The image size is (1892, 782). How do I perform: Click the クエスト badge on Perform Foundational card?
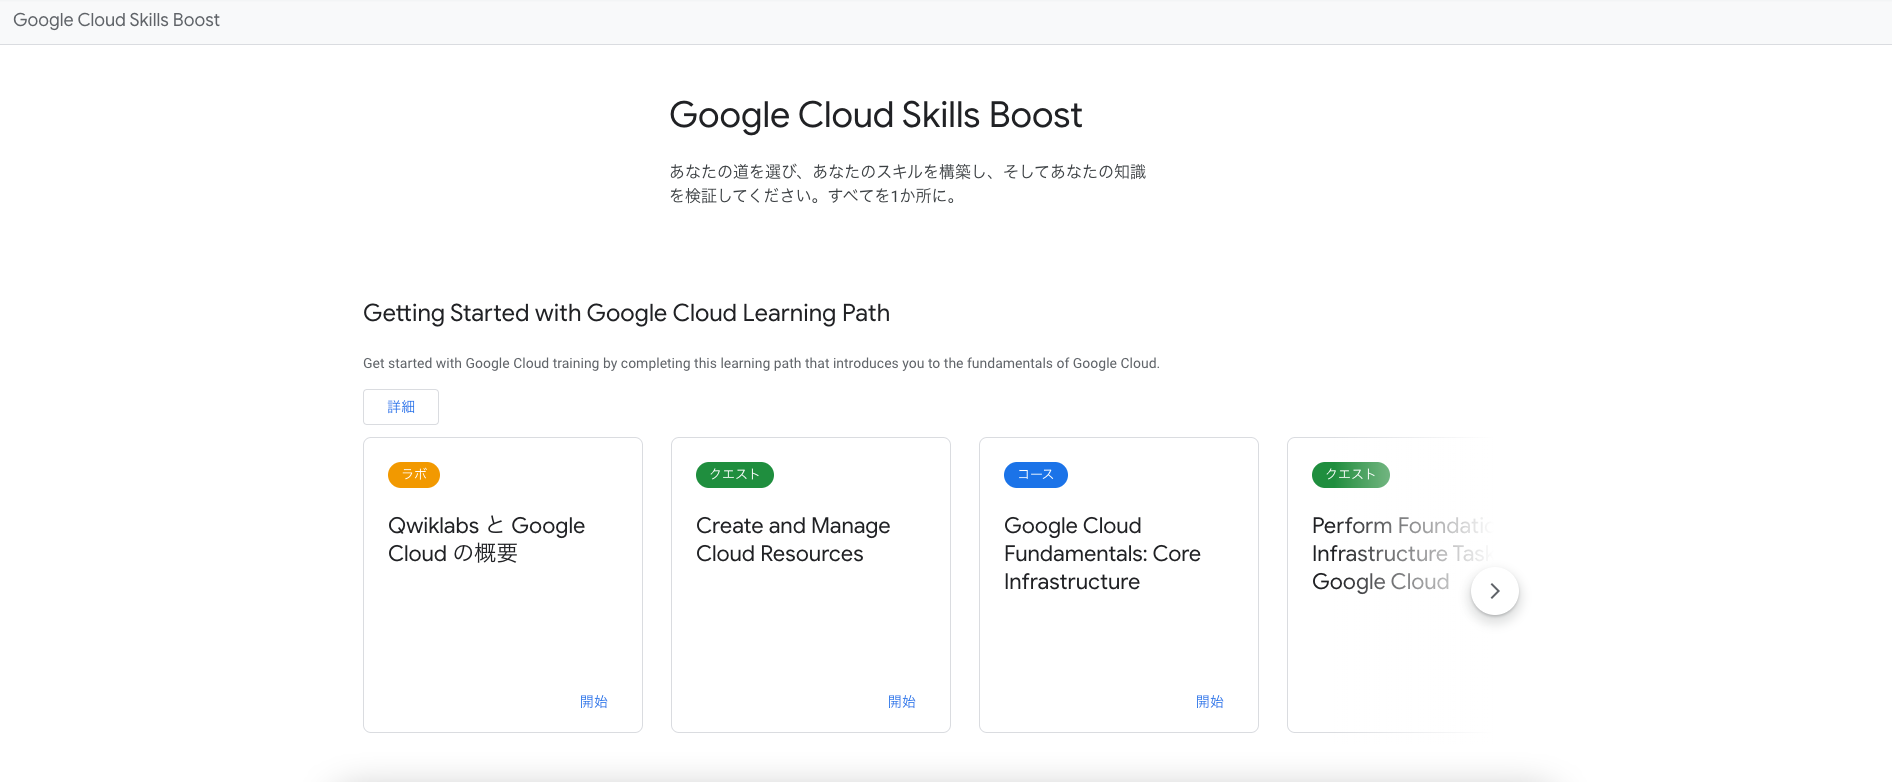[x=1350, y=475]
